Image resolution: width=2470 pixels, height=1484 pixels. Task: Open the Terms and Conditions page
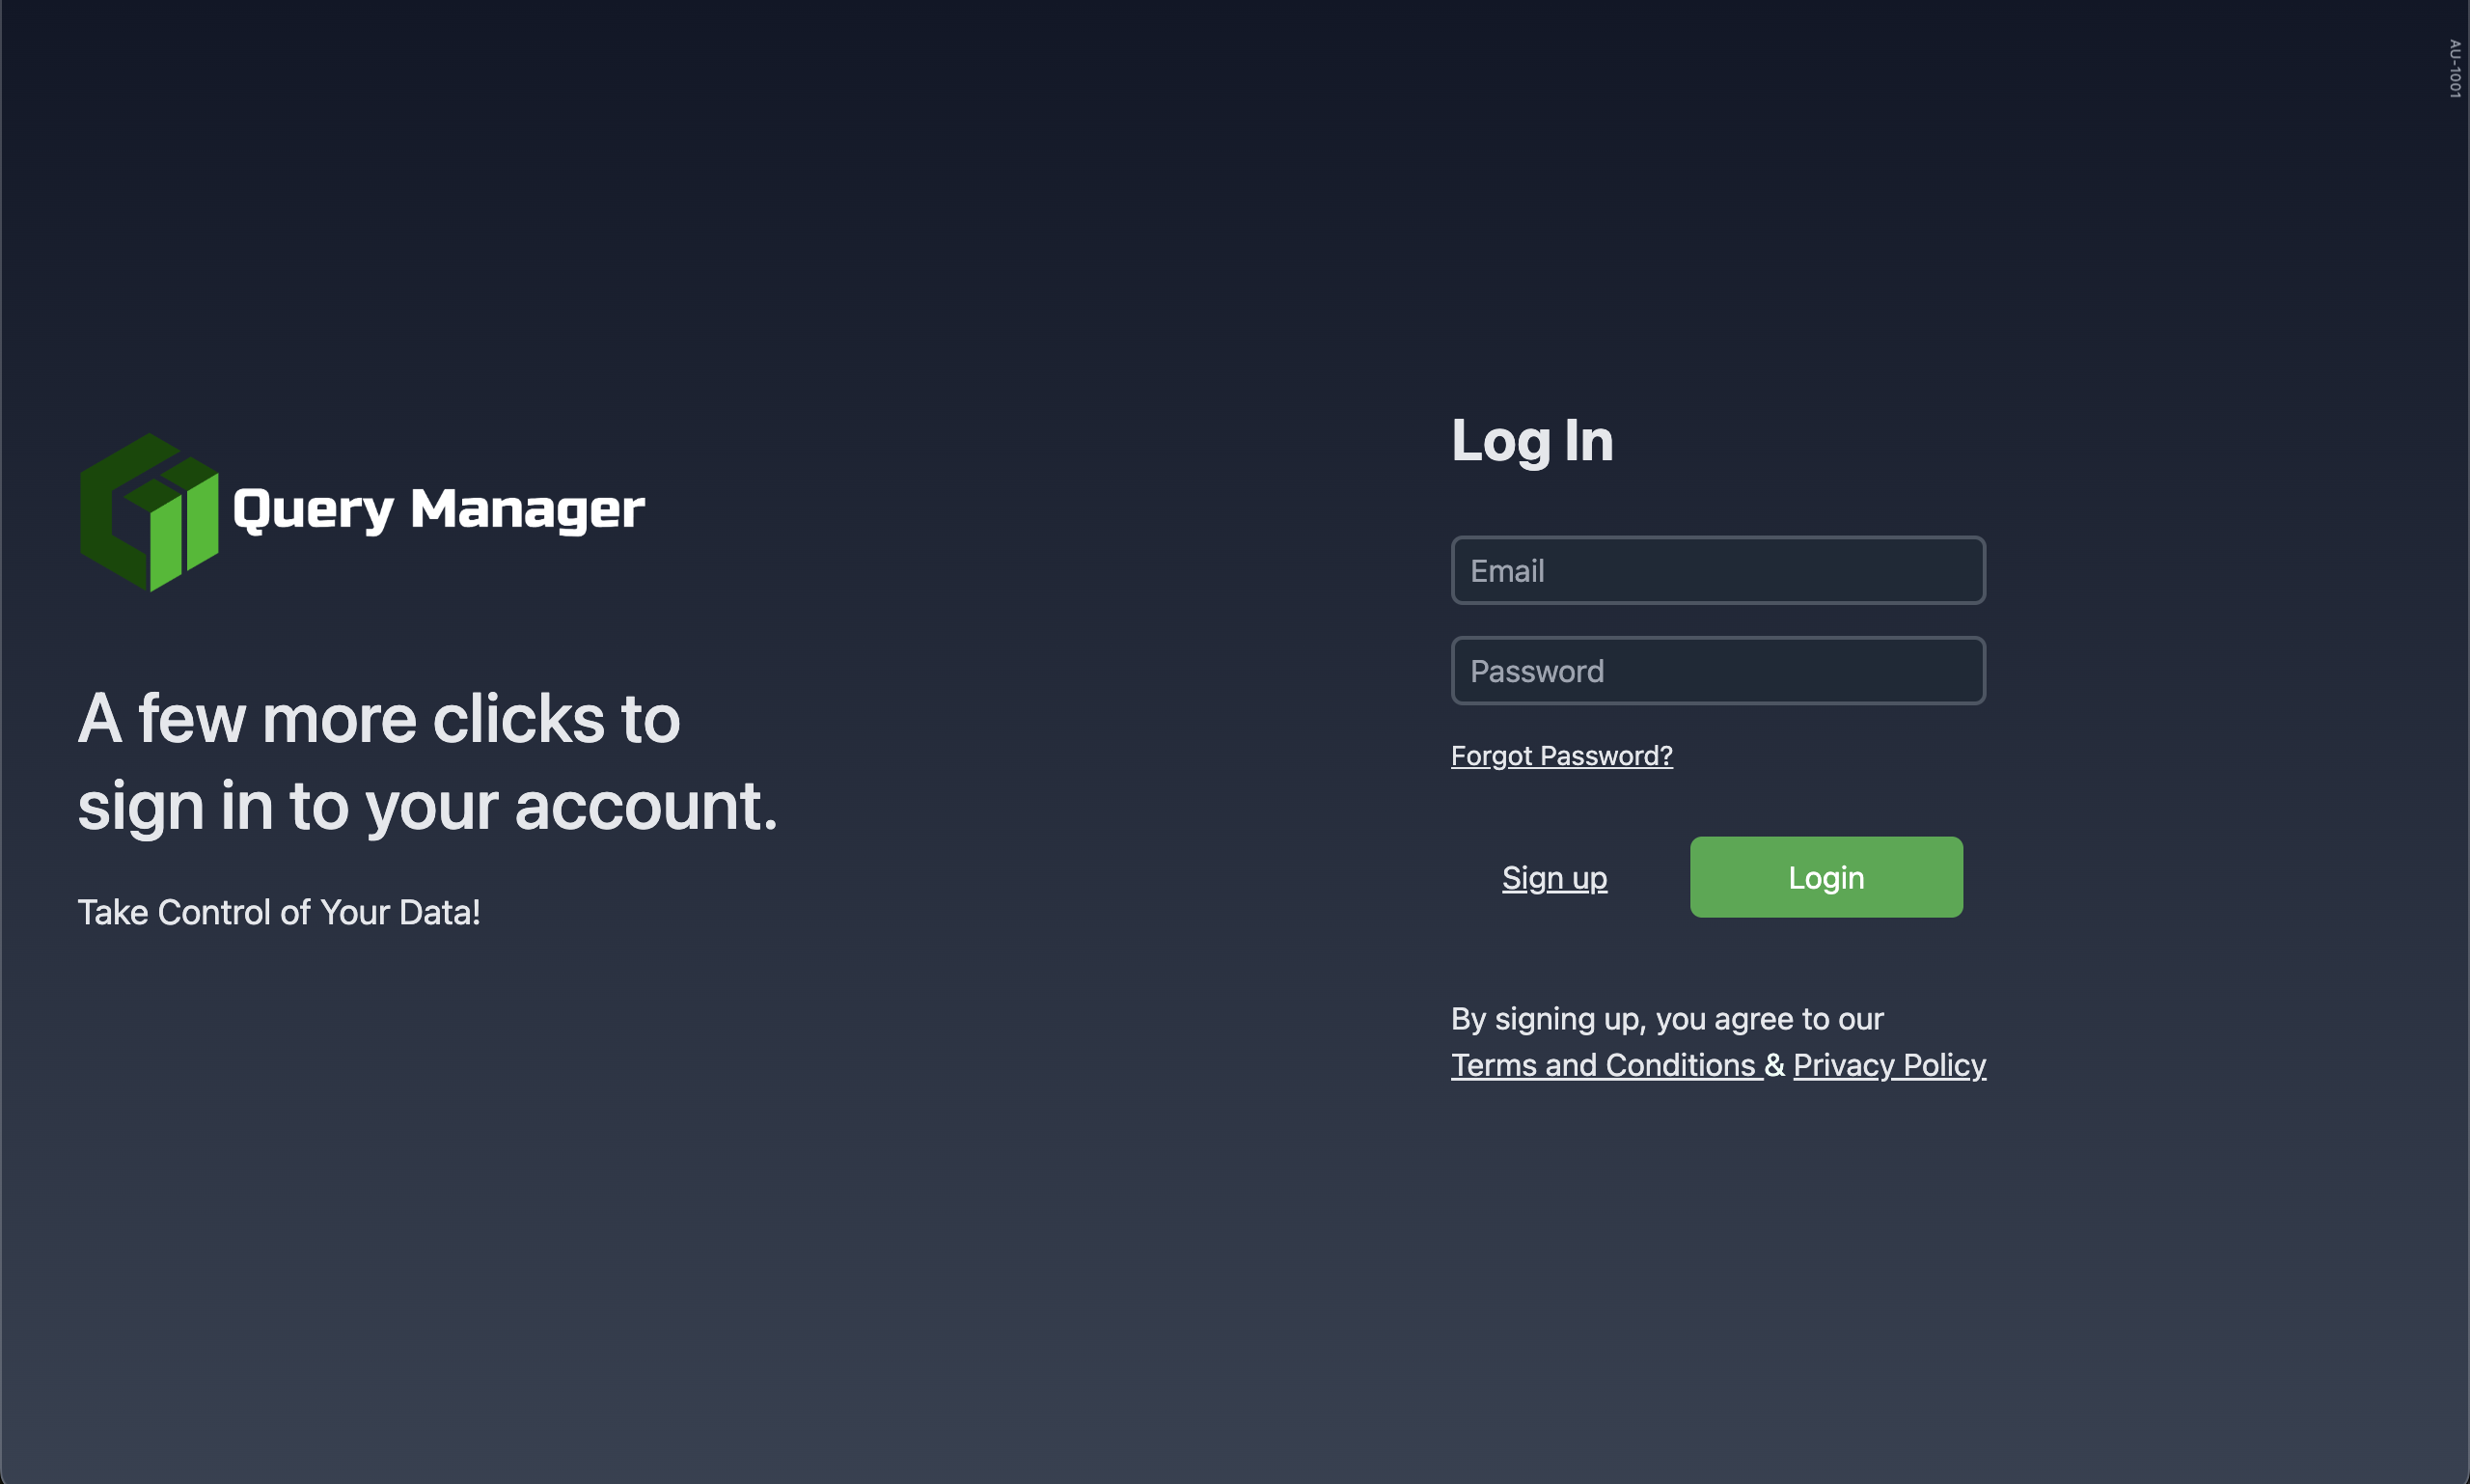point(1606,1064)
